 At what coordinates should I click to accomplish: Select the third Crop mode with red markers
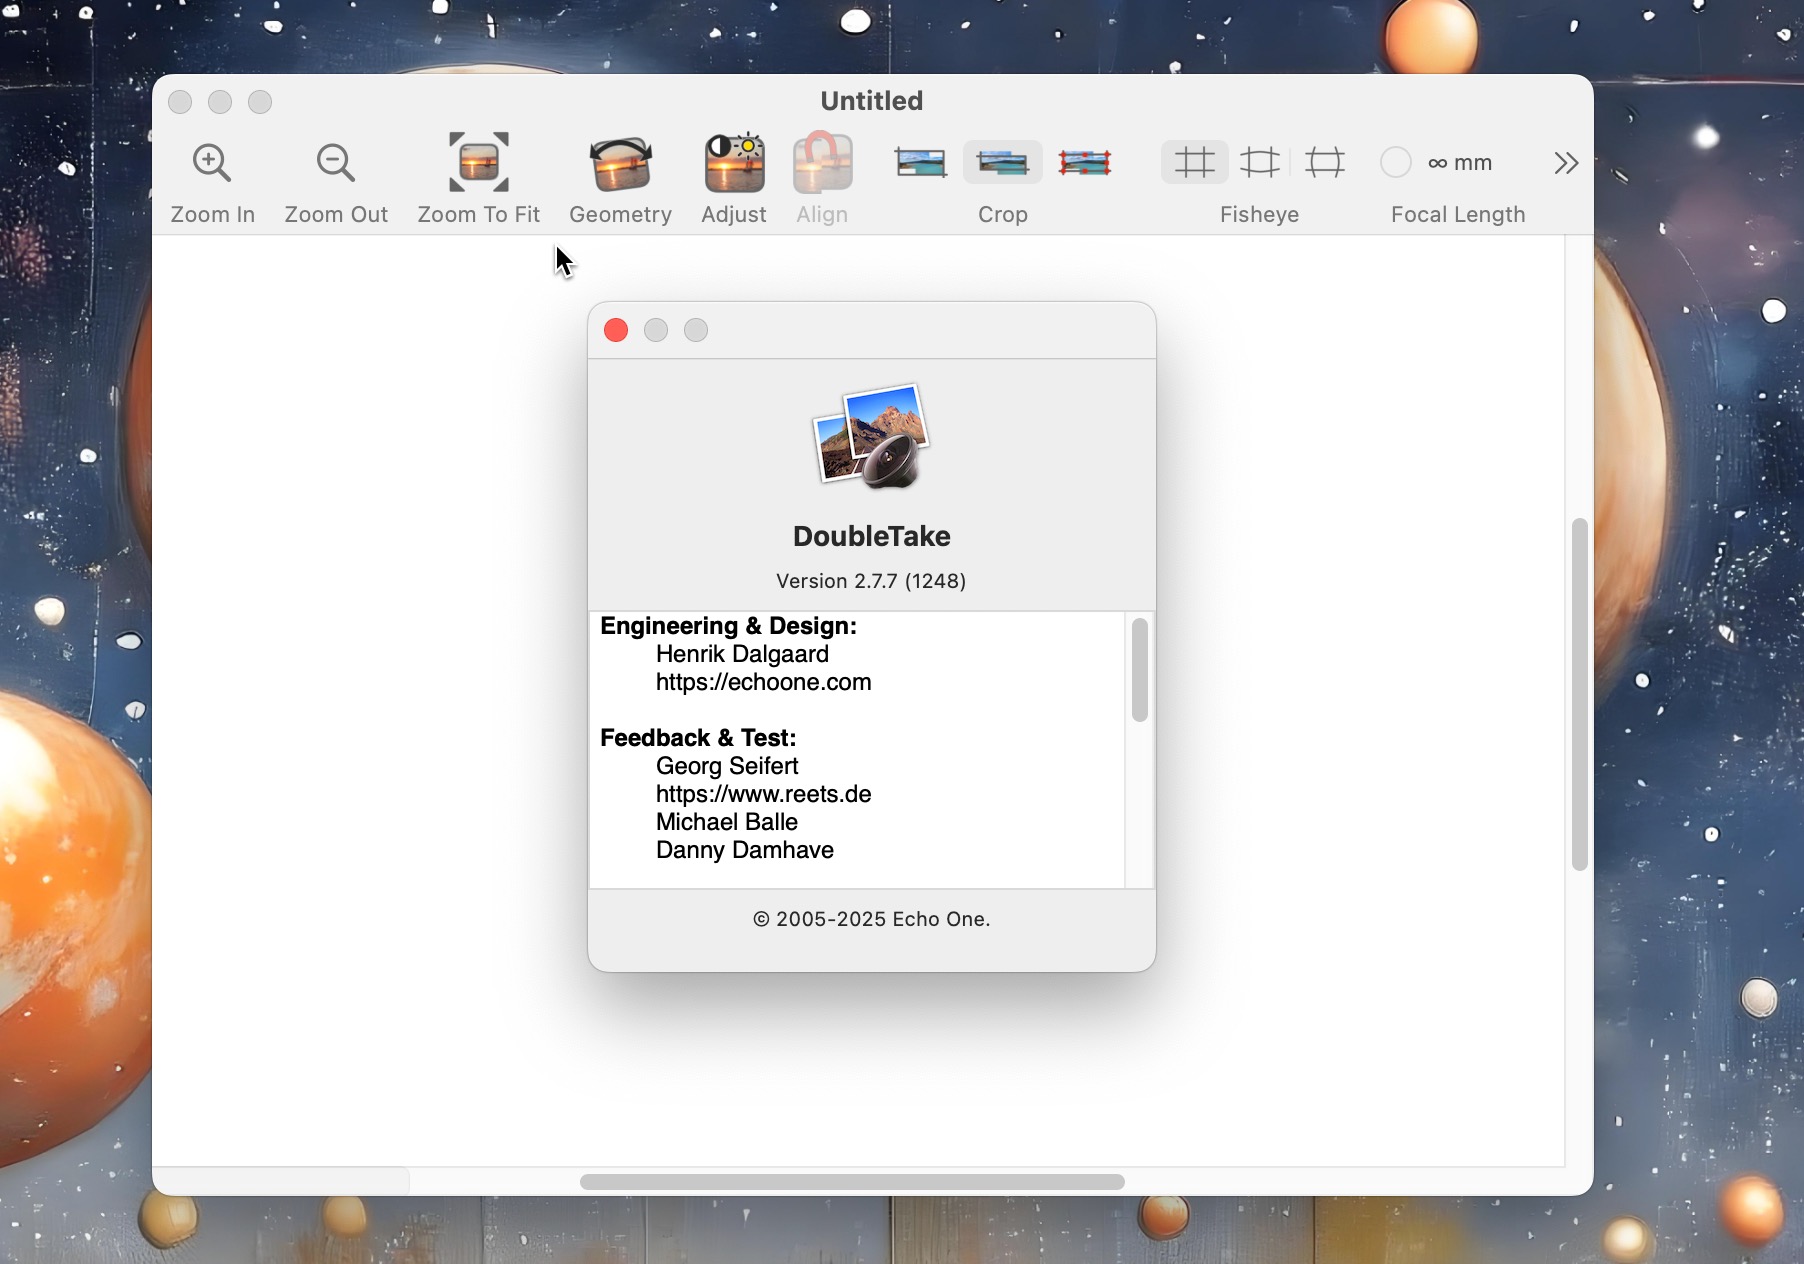coord(1085,162)
